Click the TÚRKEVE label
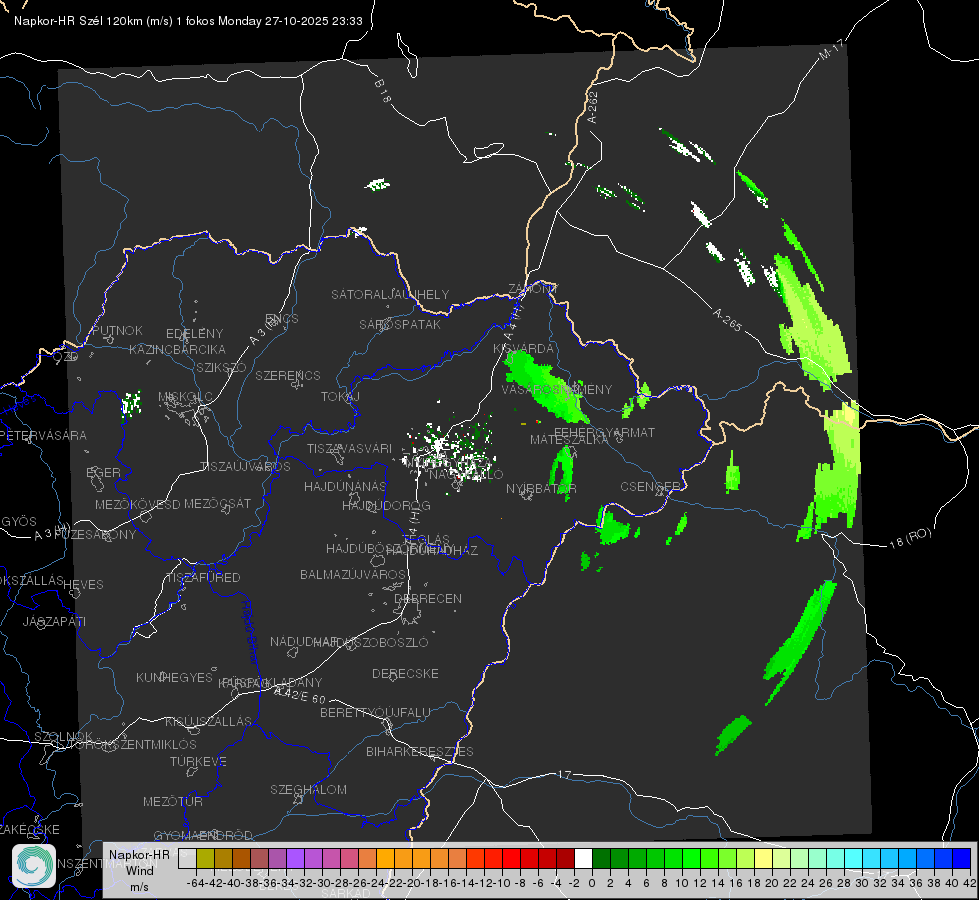Screen dimensions: 979x900 pos(198,761)
